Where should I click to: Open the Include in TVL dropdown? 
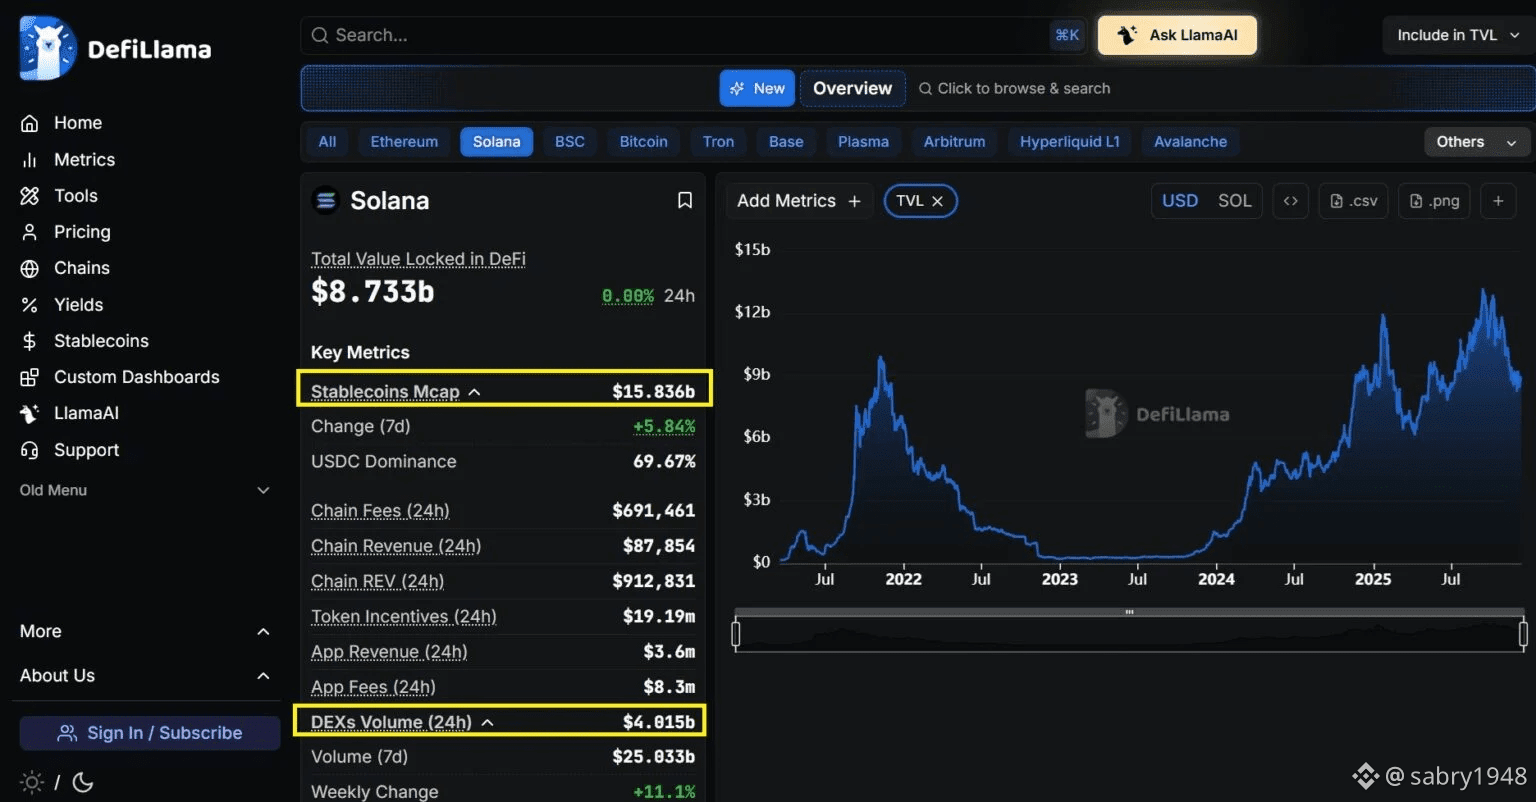(1458, 35)
